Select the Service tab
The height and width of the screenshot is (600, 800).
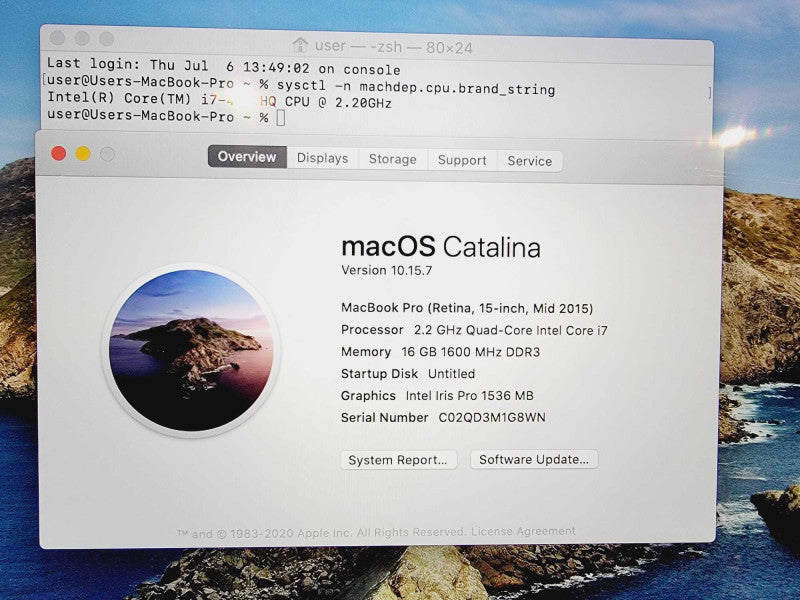(x=530, y=161)
